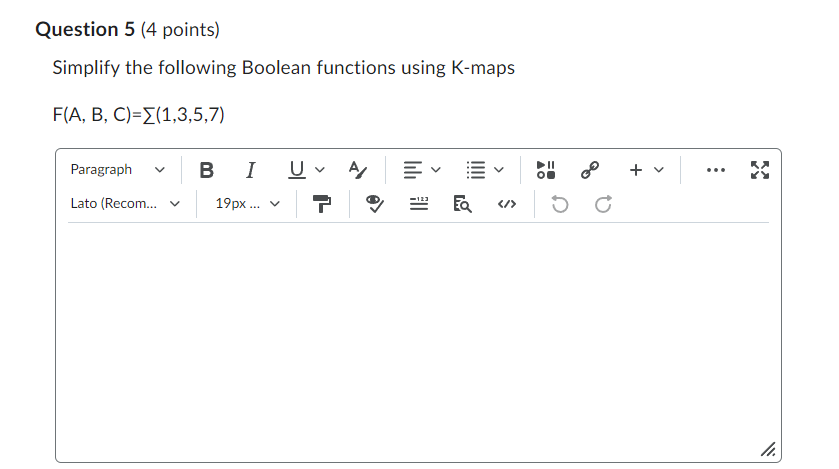839x469 pixels.
Task: Toggle fullscreen editor mode
Action: click(760, 170)
